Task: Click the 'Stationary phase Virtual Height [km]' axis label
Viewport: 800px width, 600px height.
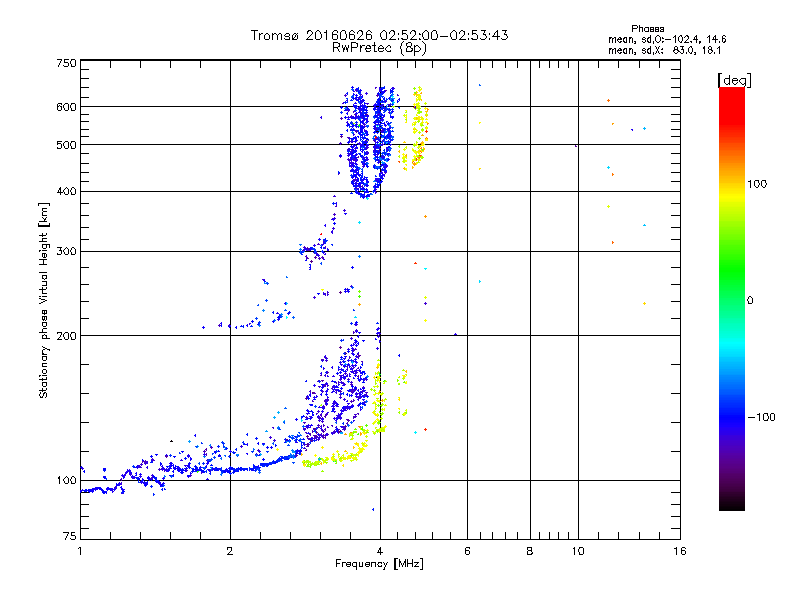Action: (44, 301)
